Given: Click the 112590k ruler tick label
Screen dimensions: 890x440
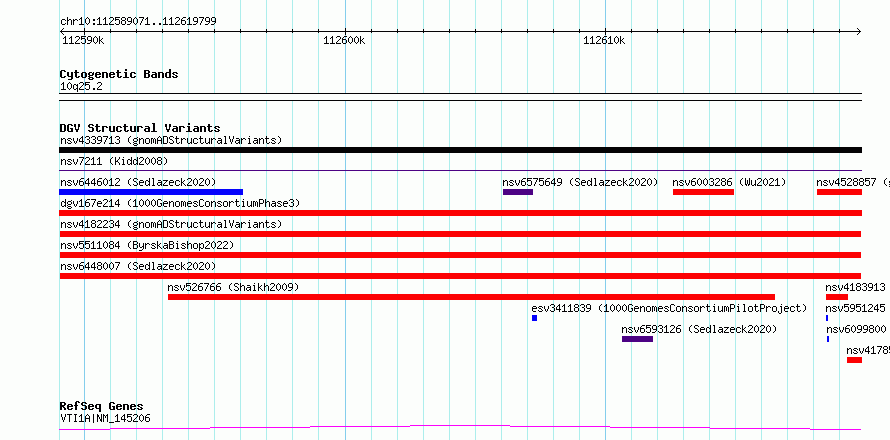Looking at the screenshot, I should [x=83, y=40].
